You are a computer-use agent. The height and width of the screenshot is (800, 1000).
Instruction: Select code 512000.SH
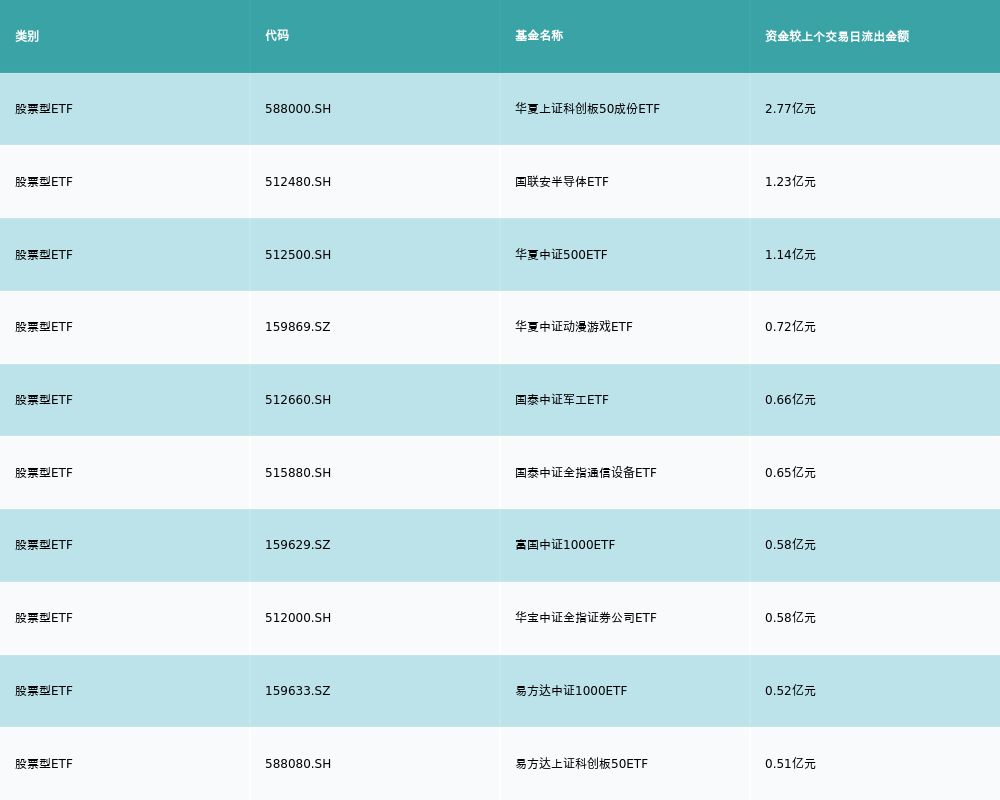point(298,618)
